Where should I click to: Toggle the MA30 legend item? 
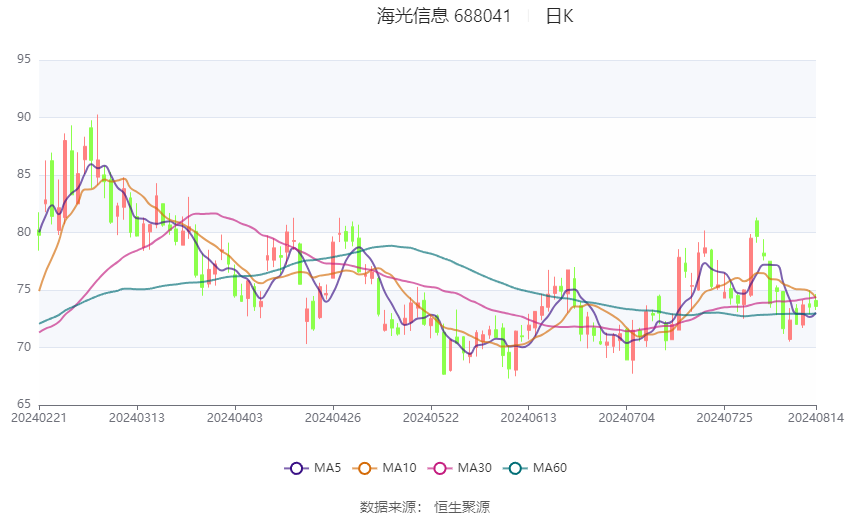(460, 468)
